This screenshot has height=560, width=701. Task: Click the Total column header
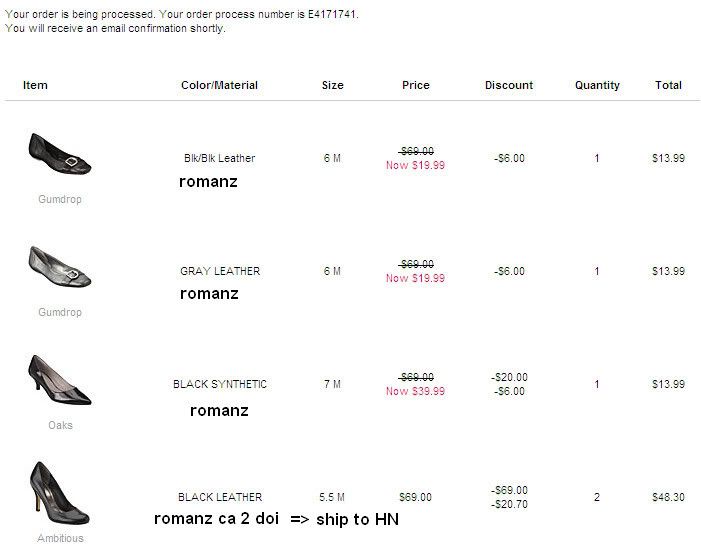tap(668, 85)
